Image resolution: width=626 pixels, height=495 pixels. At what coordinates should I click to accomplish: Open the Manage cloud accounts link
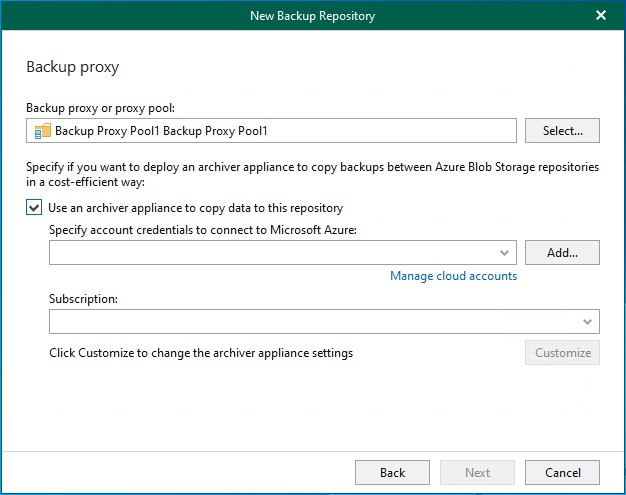tap(453, 276)
